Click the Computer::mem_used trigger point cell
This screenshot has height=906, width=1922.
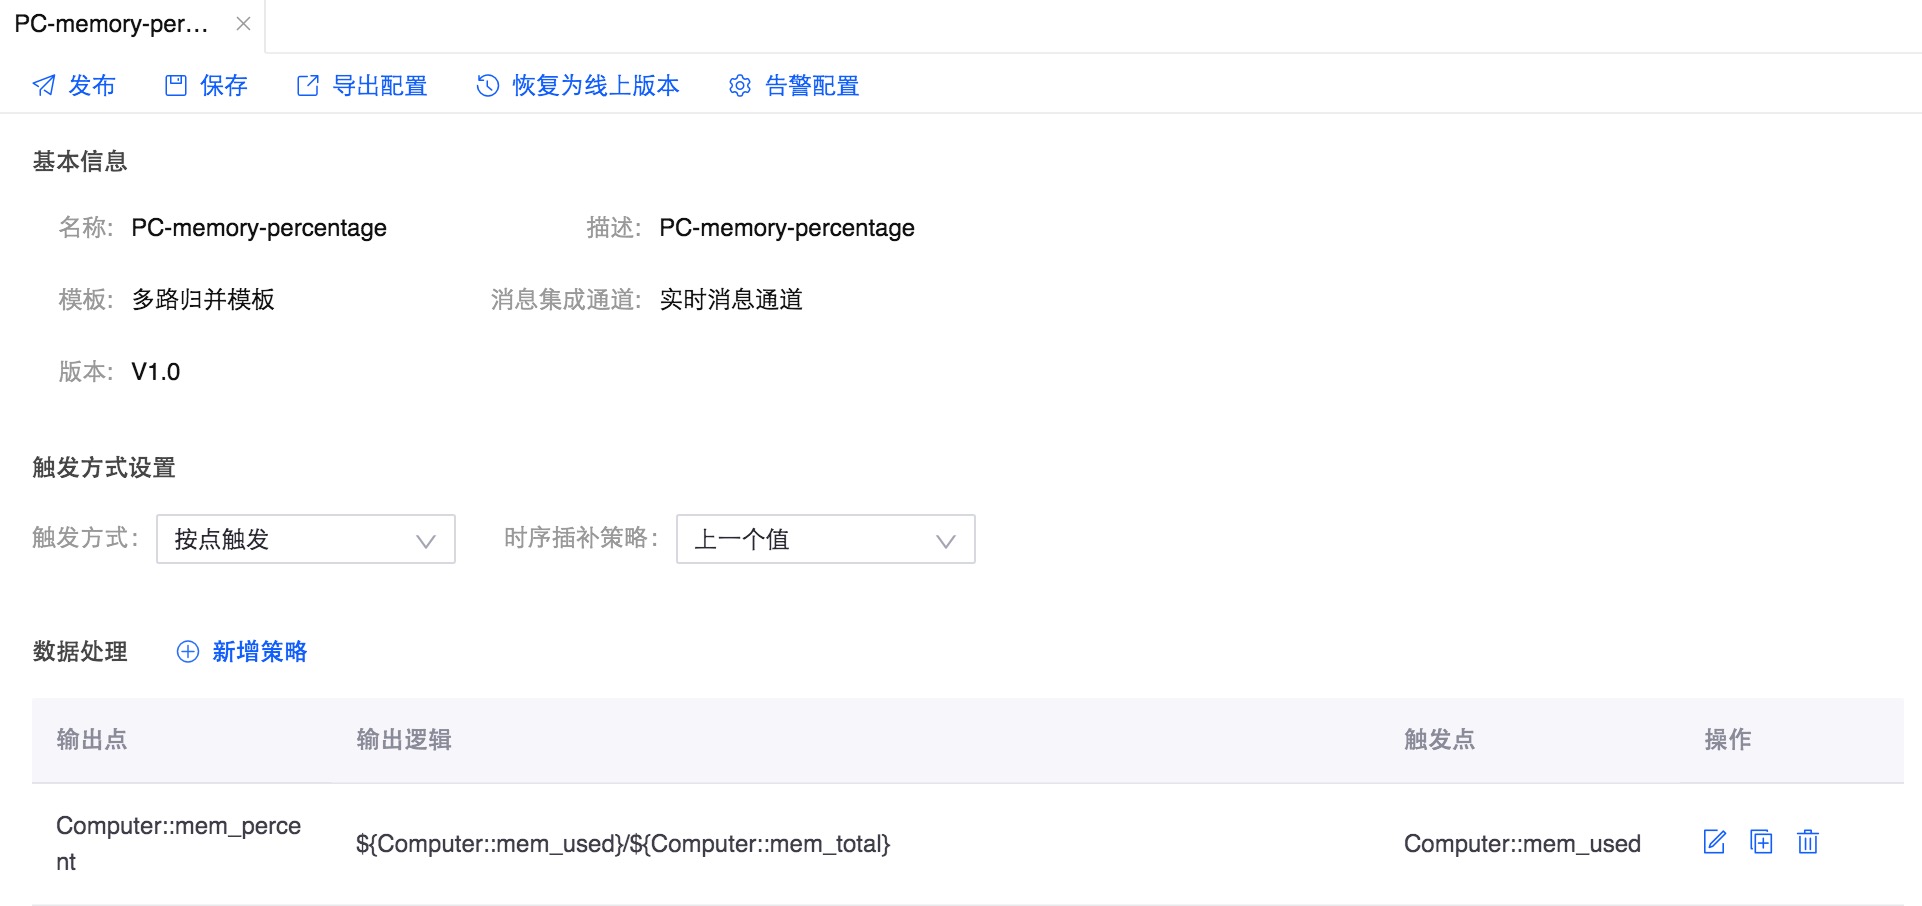click(x=1522, y=844)
